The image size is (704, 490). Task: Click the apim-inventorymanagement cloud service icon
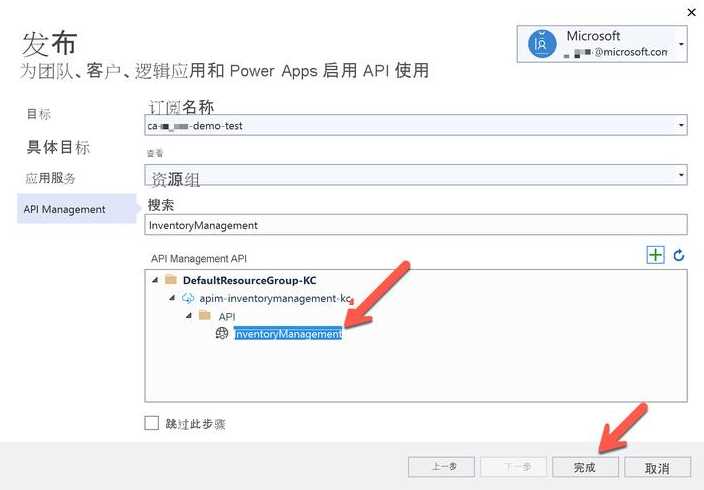point(188,298)
